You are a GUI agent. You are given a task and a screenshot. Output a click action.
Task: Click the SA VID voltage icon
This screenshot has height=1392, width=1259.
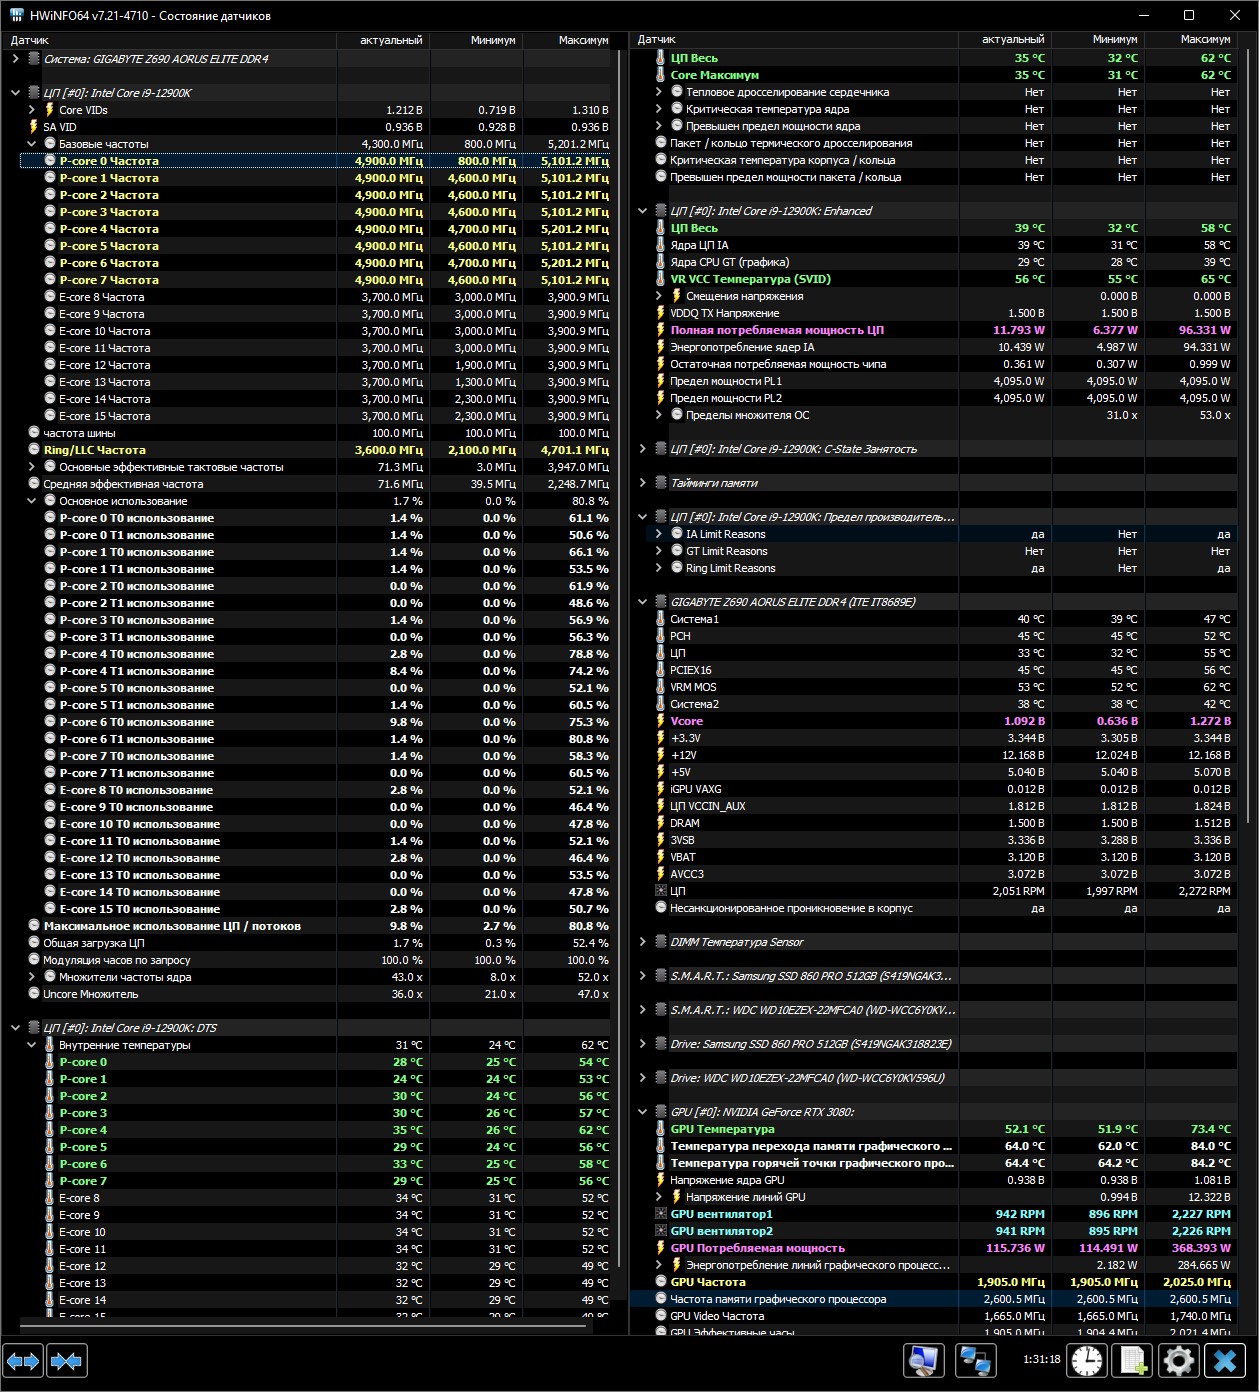point(34,127)
